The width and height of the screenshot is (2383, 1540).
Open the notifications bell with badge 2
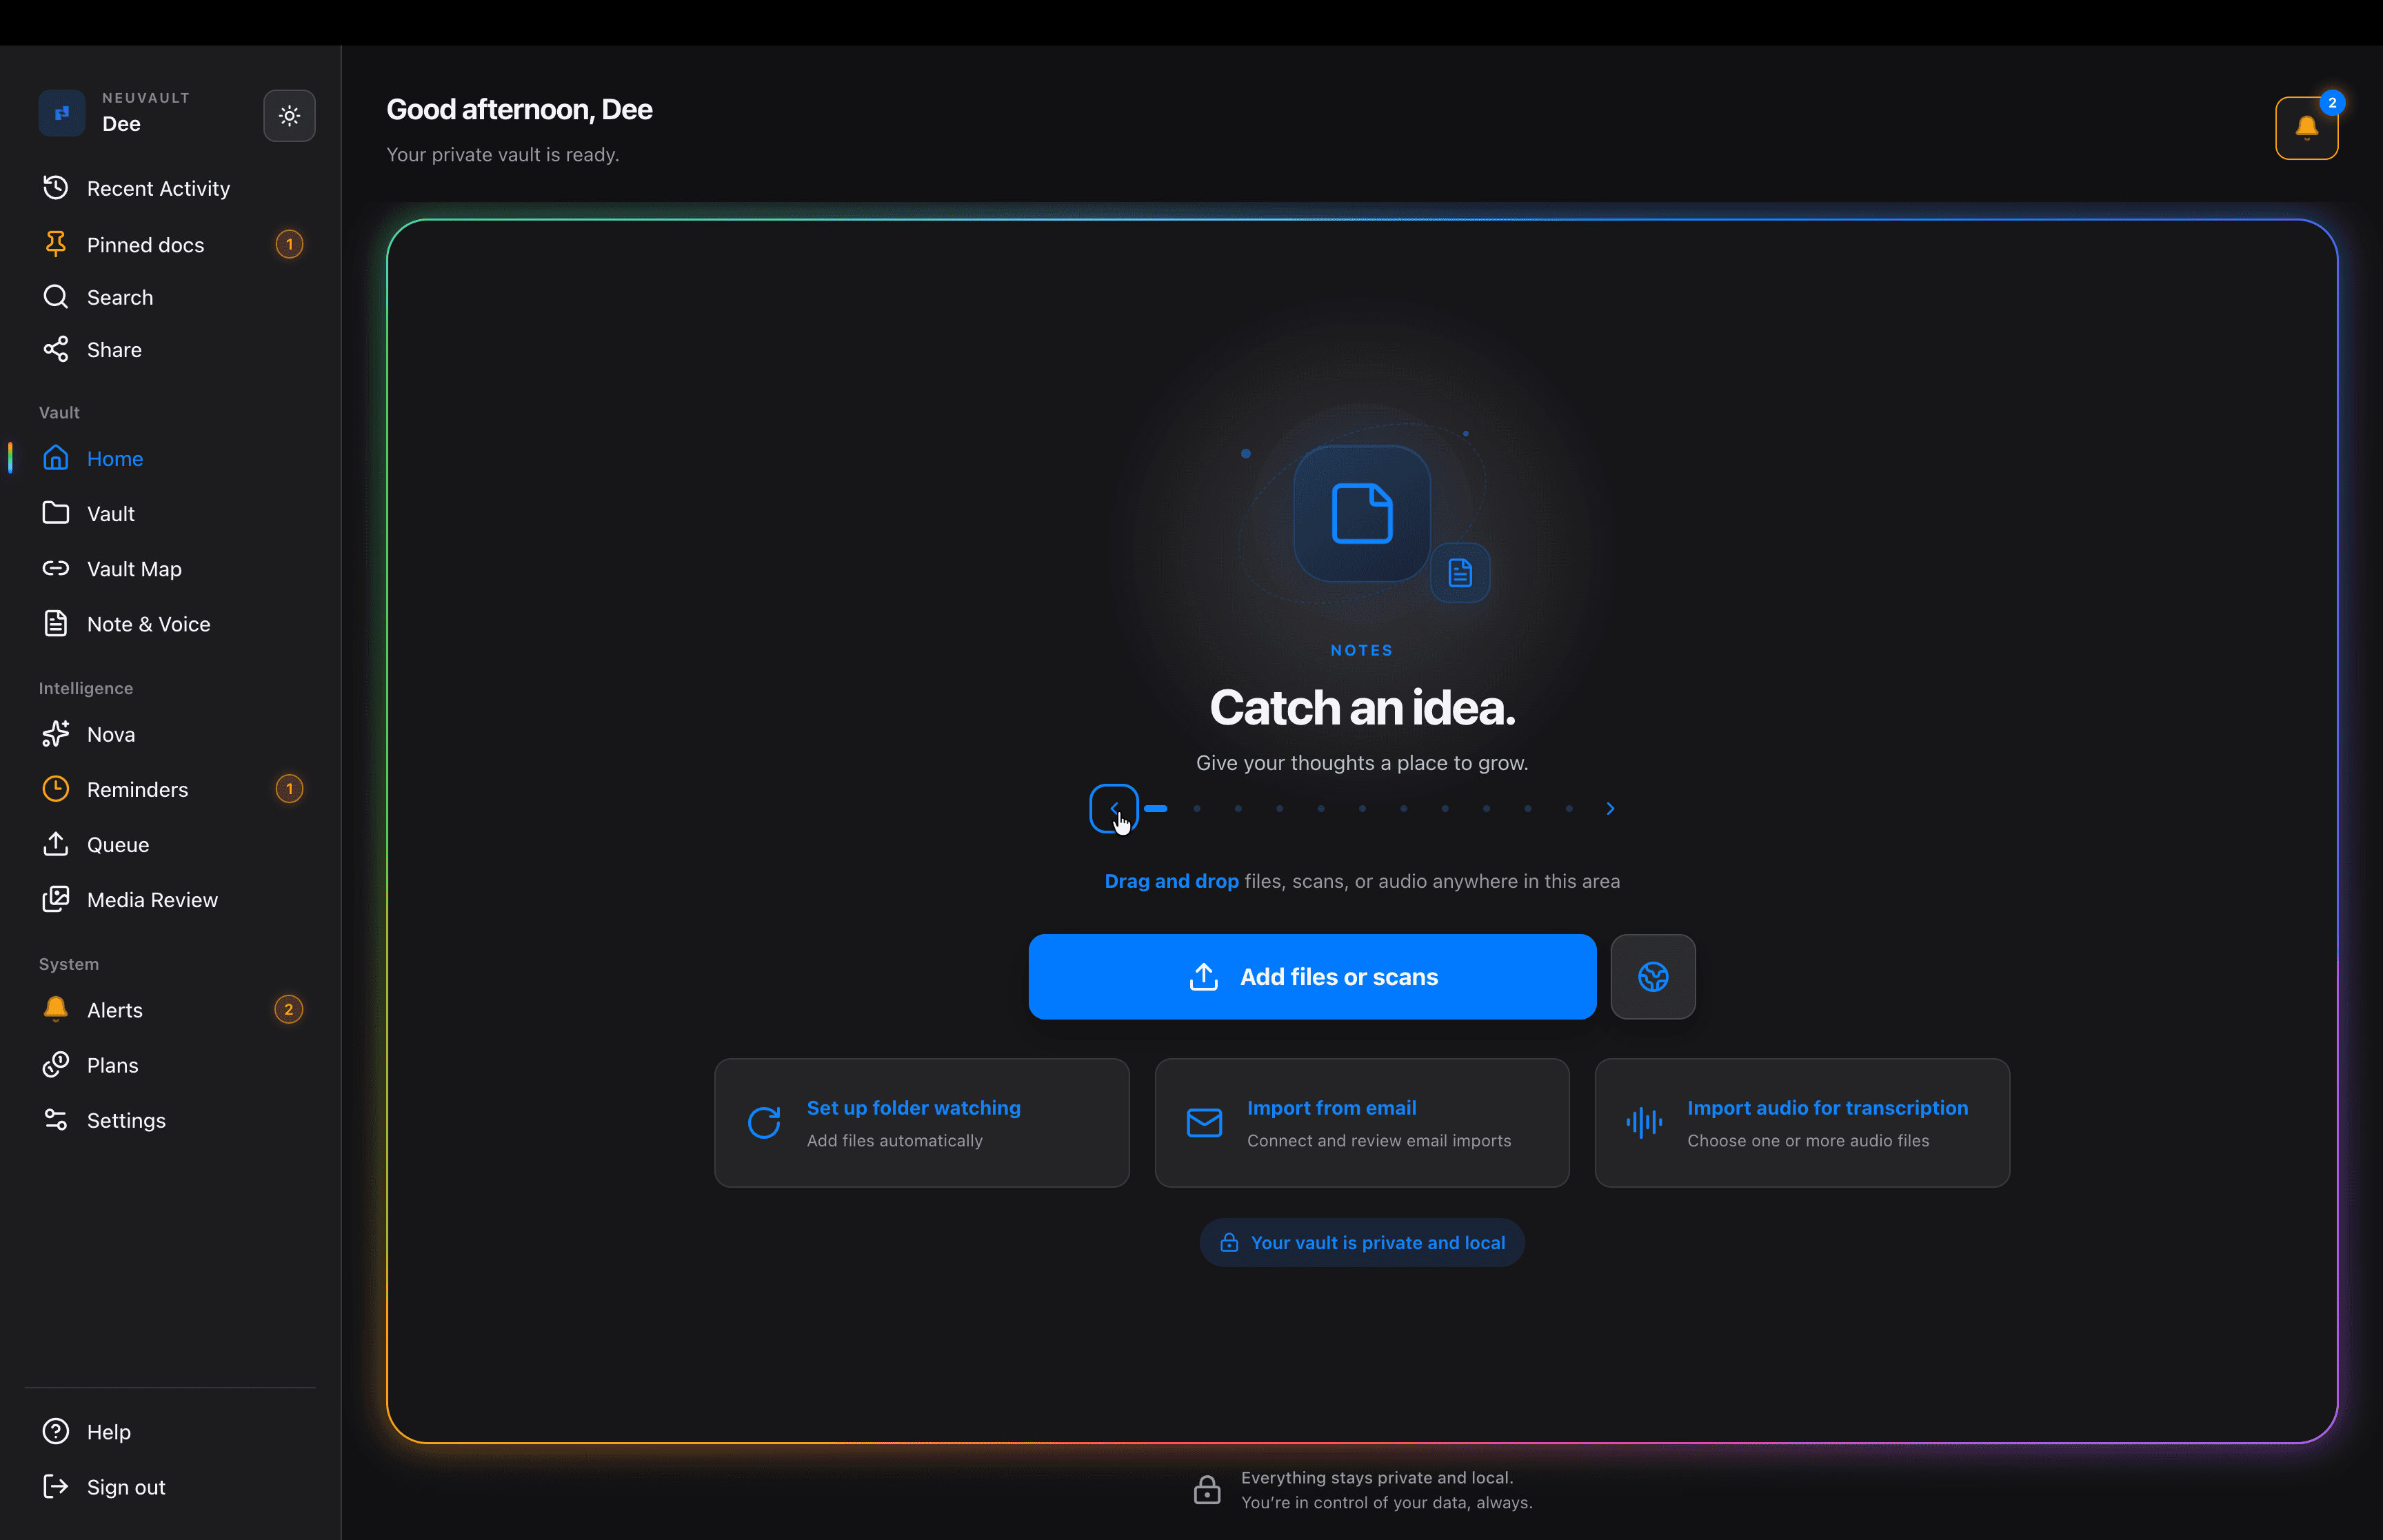tap(2306, 128)
